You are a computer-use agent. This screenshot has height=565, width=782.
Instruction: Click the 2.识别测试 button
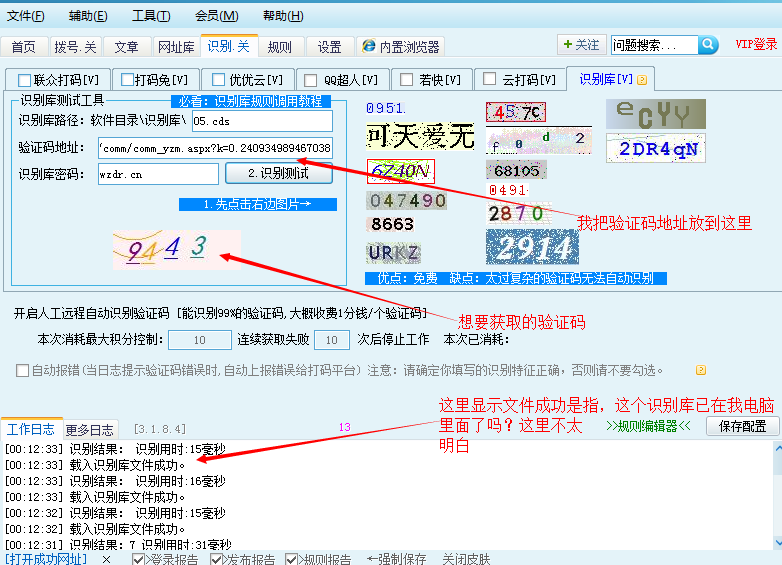pos(278,173)
